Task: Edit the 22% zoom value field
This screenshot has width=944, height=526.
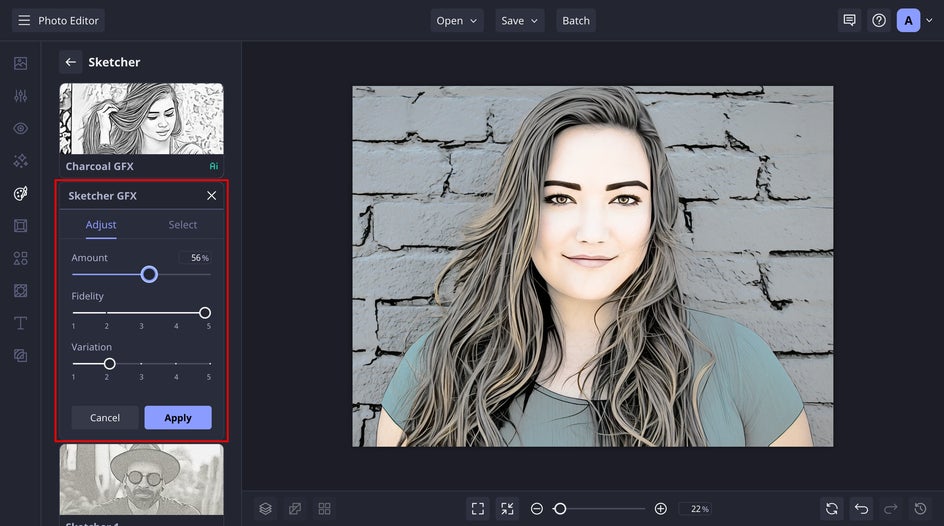Action: [x=695, y=509]
